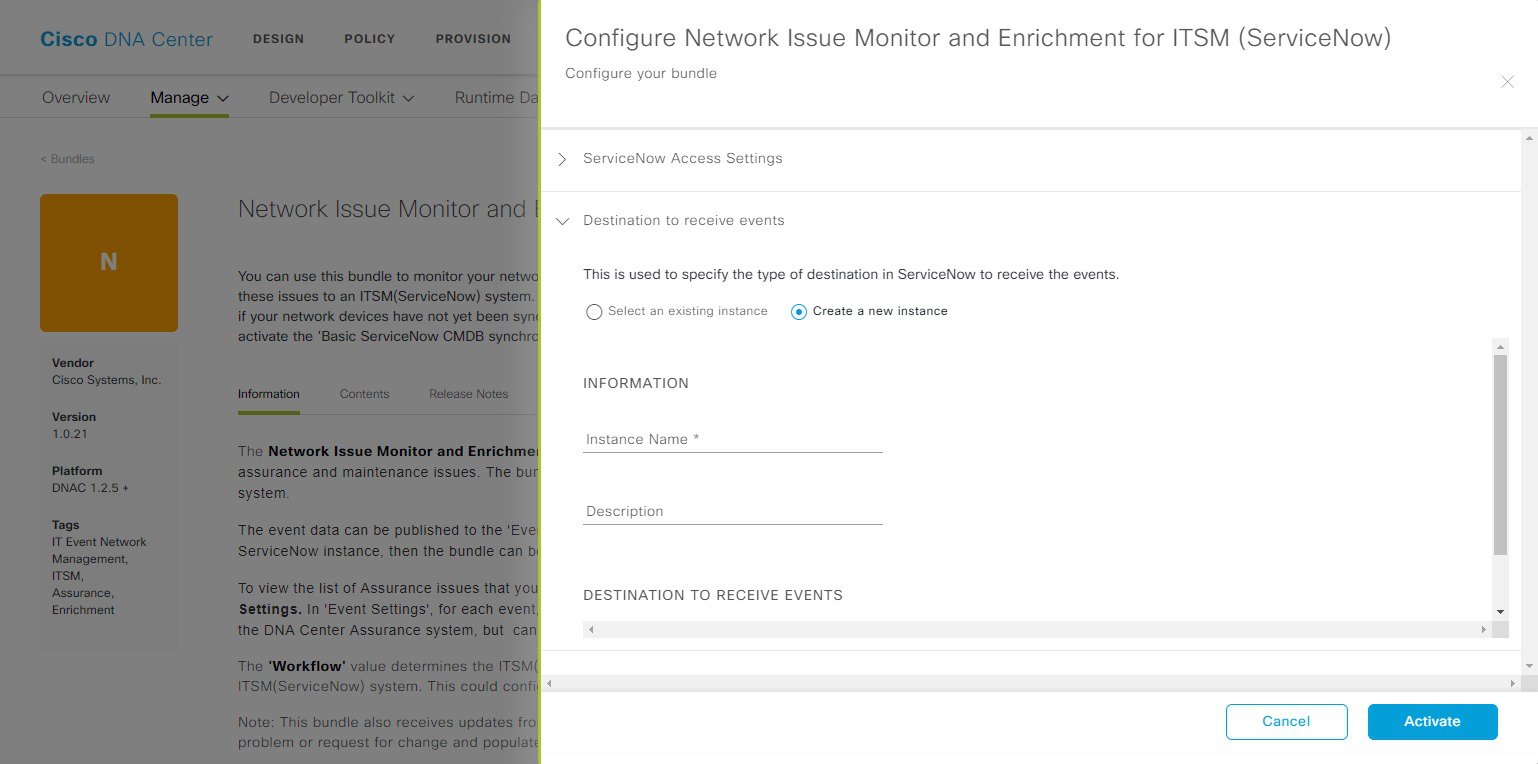Click the inner horizontal scroll left arrow
Viewport: 1538px width, 764px height.
click(591, 629)
